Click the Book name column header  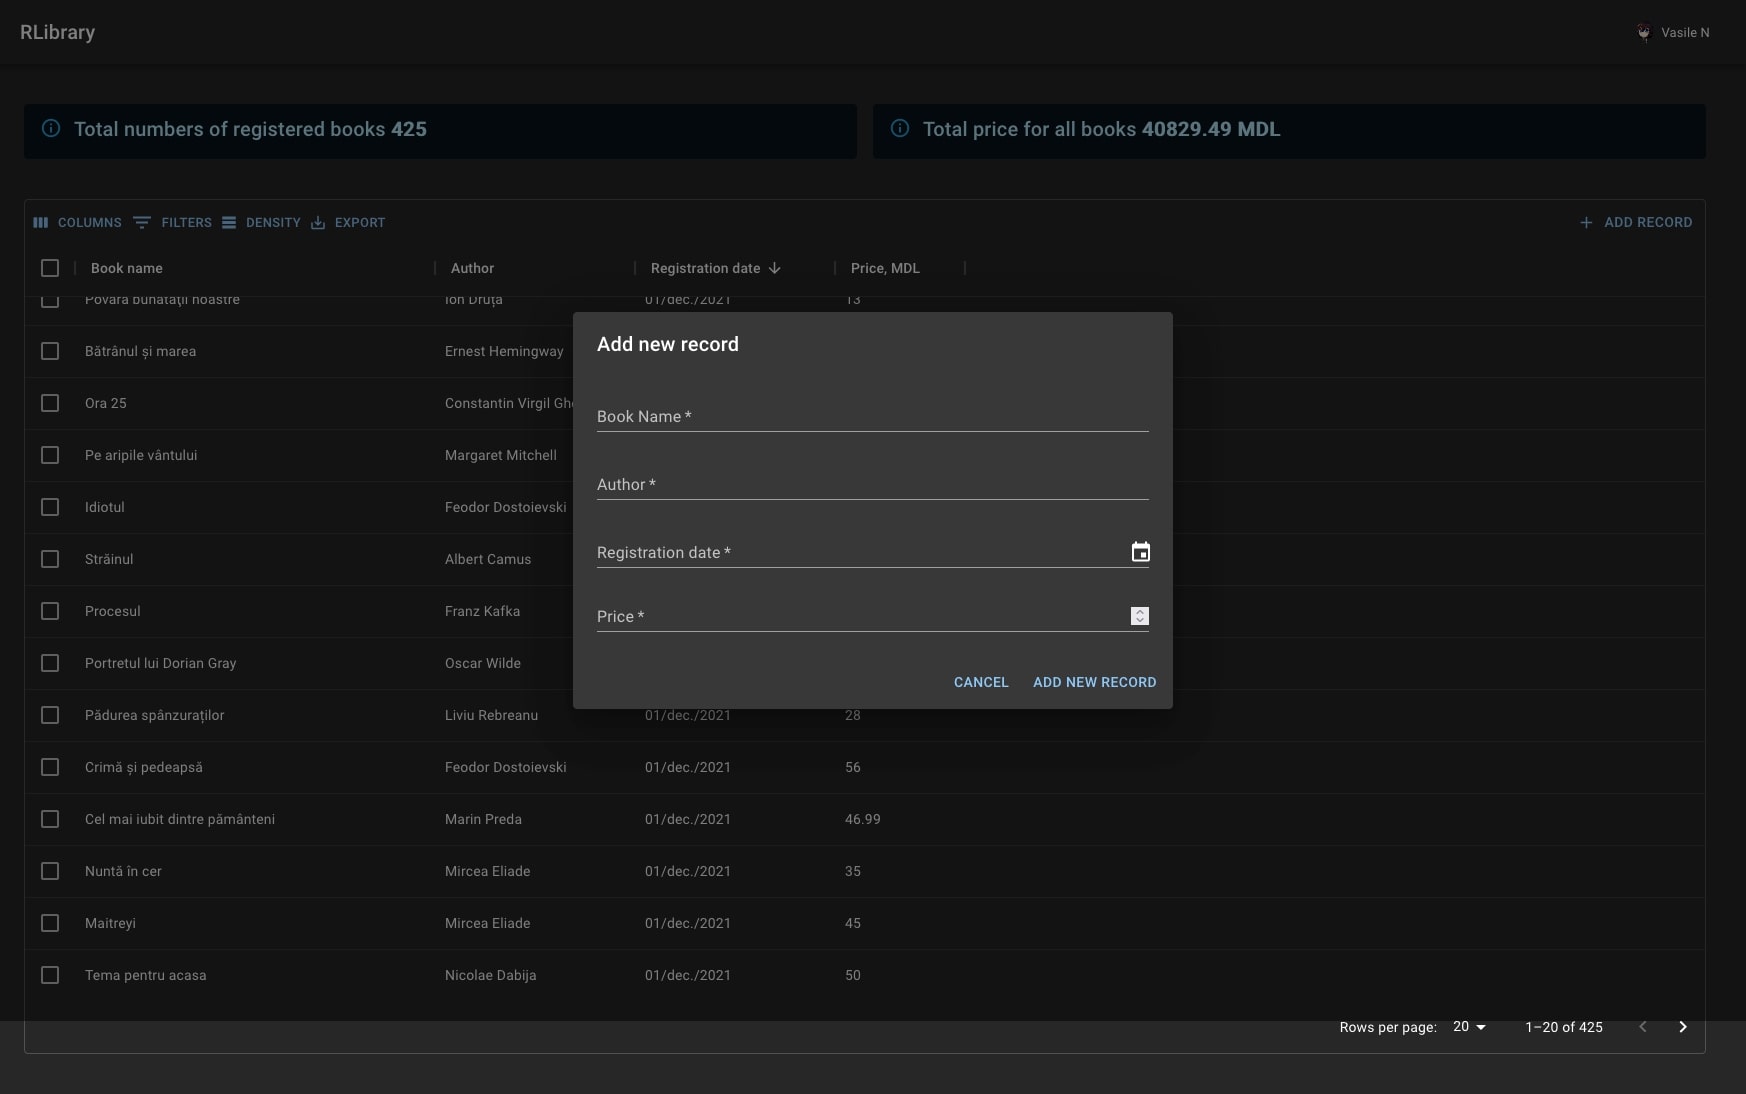click(x=127, y=268)
